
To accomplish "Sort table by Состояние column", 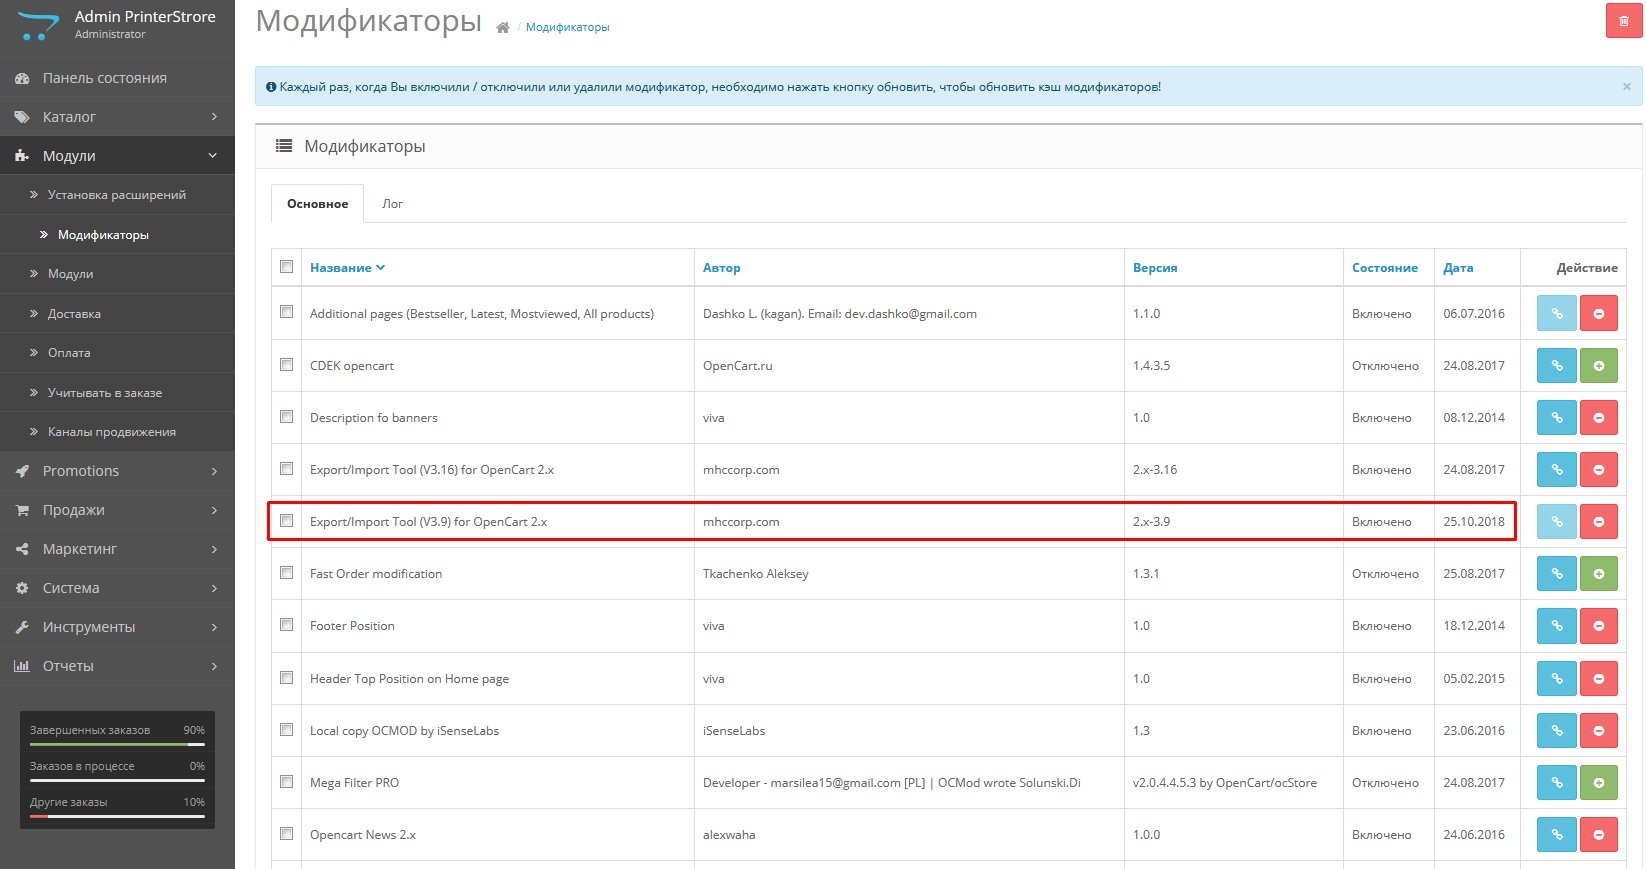I will pyautogui.click(x=1385, y=268).
